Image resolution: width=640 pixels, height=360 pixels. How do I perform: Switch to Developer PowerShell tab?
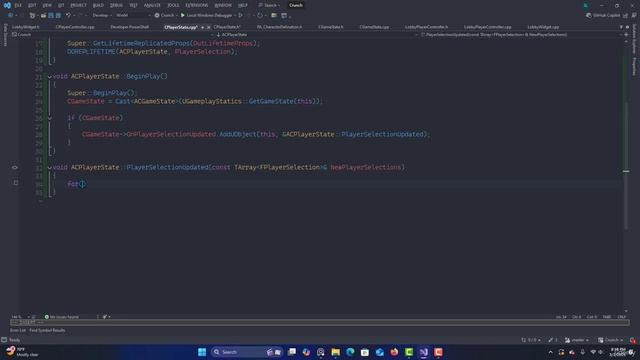point(130,27)
